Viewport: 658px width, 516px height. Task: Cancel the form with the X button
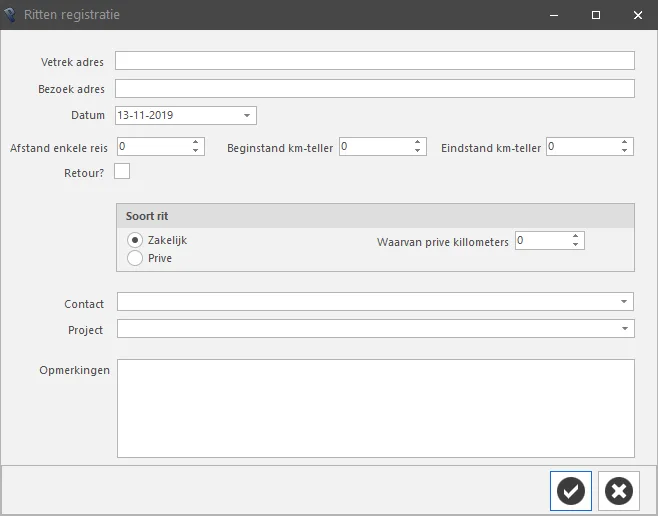[x=619, y=490]
